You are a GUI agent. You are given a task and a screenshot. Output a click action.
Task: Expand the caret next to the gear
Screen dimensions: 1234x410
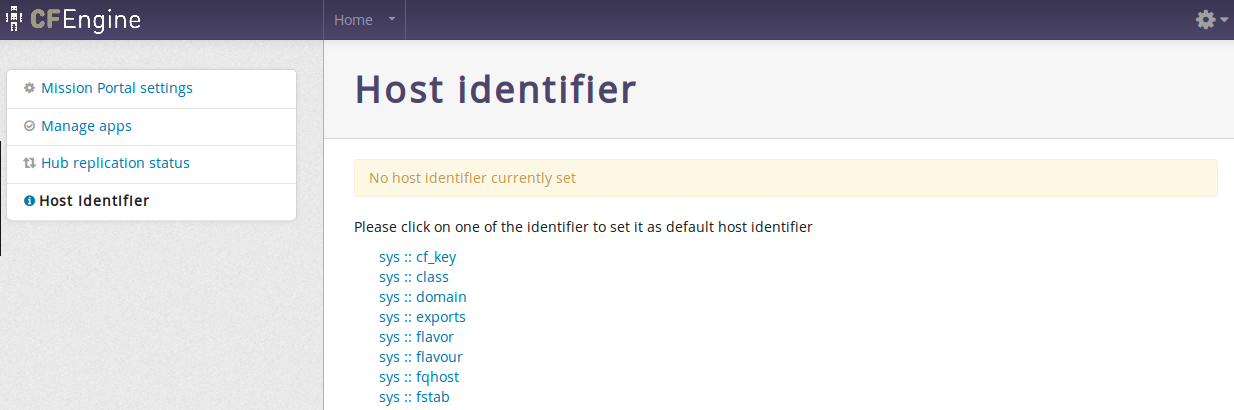pyautogui.click(x=1224, y=20)
